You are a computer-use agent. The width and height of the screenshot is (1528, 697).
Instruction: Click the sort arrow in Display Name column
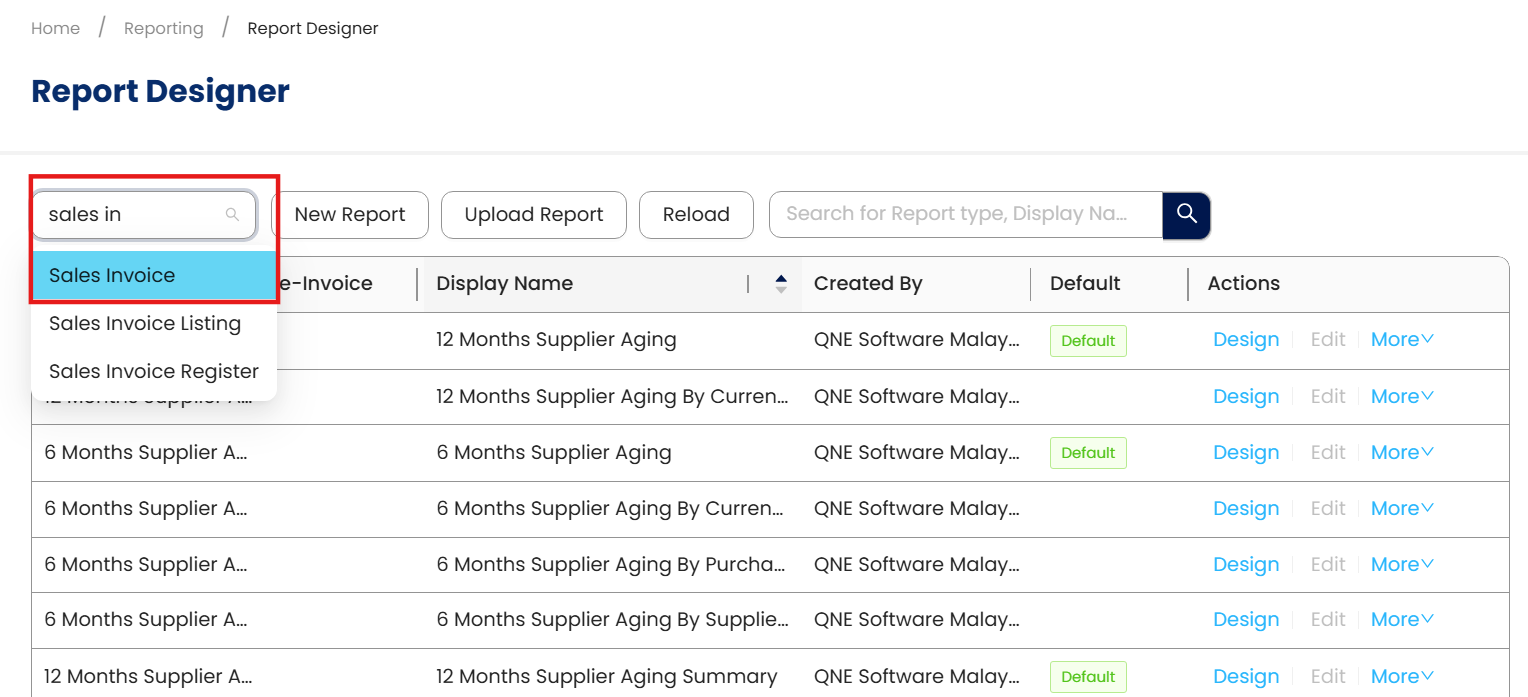pyautogui.click(x=781, y=284)
